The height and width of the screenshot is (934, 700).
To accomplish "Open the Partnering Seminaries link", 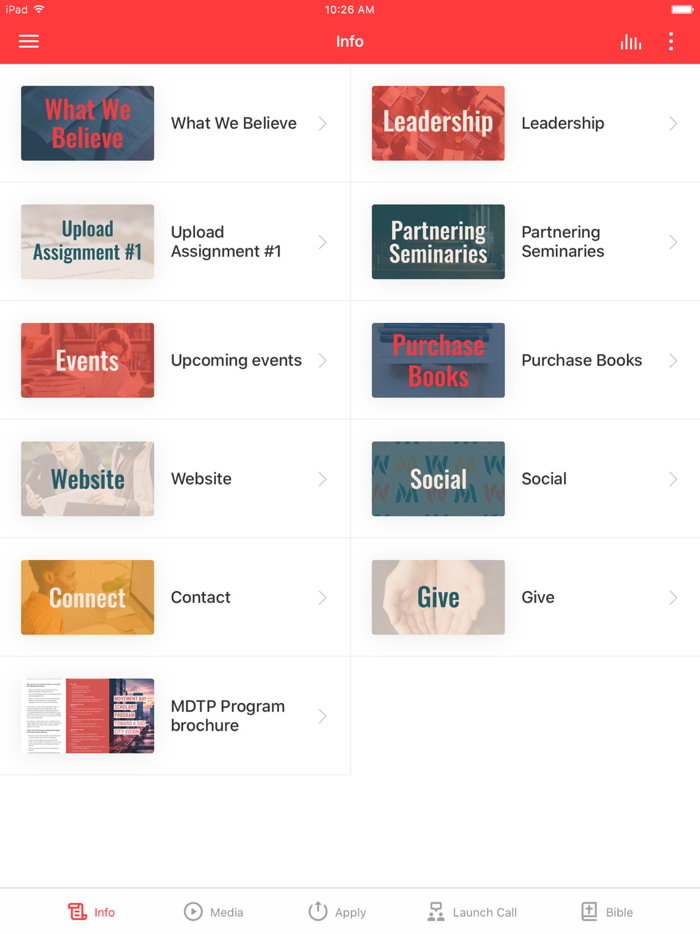I will [x=562, y=242].
